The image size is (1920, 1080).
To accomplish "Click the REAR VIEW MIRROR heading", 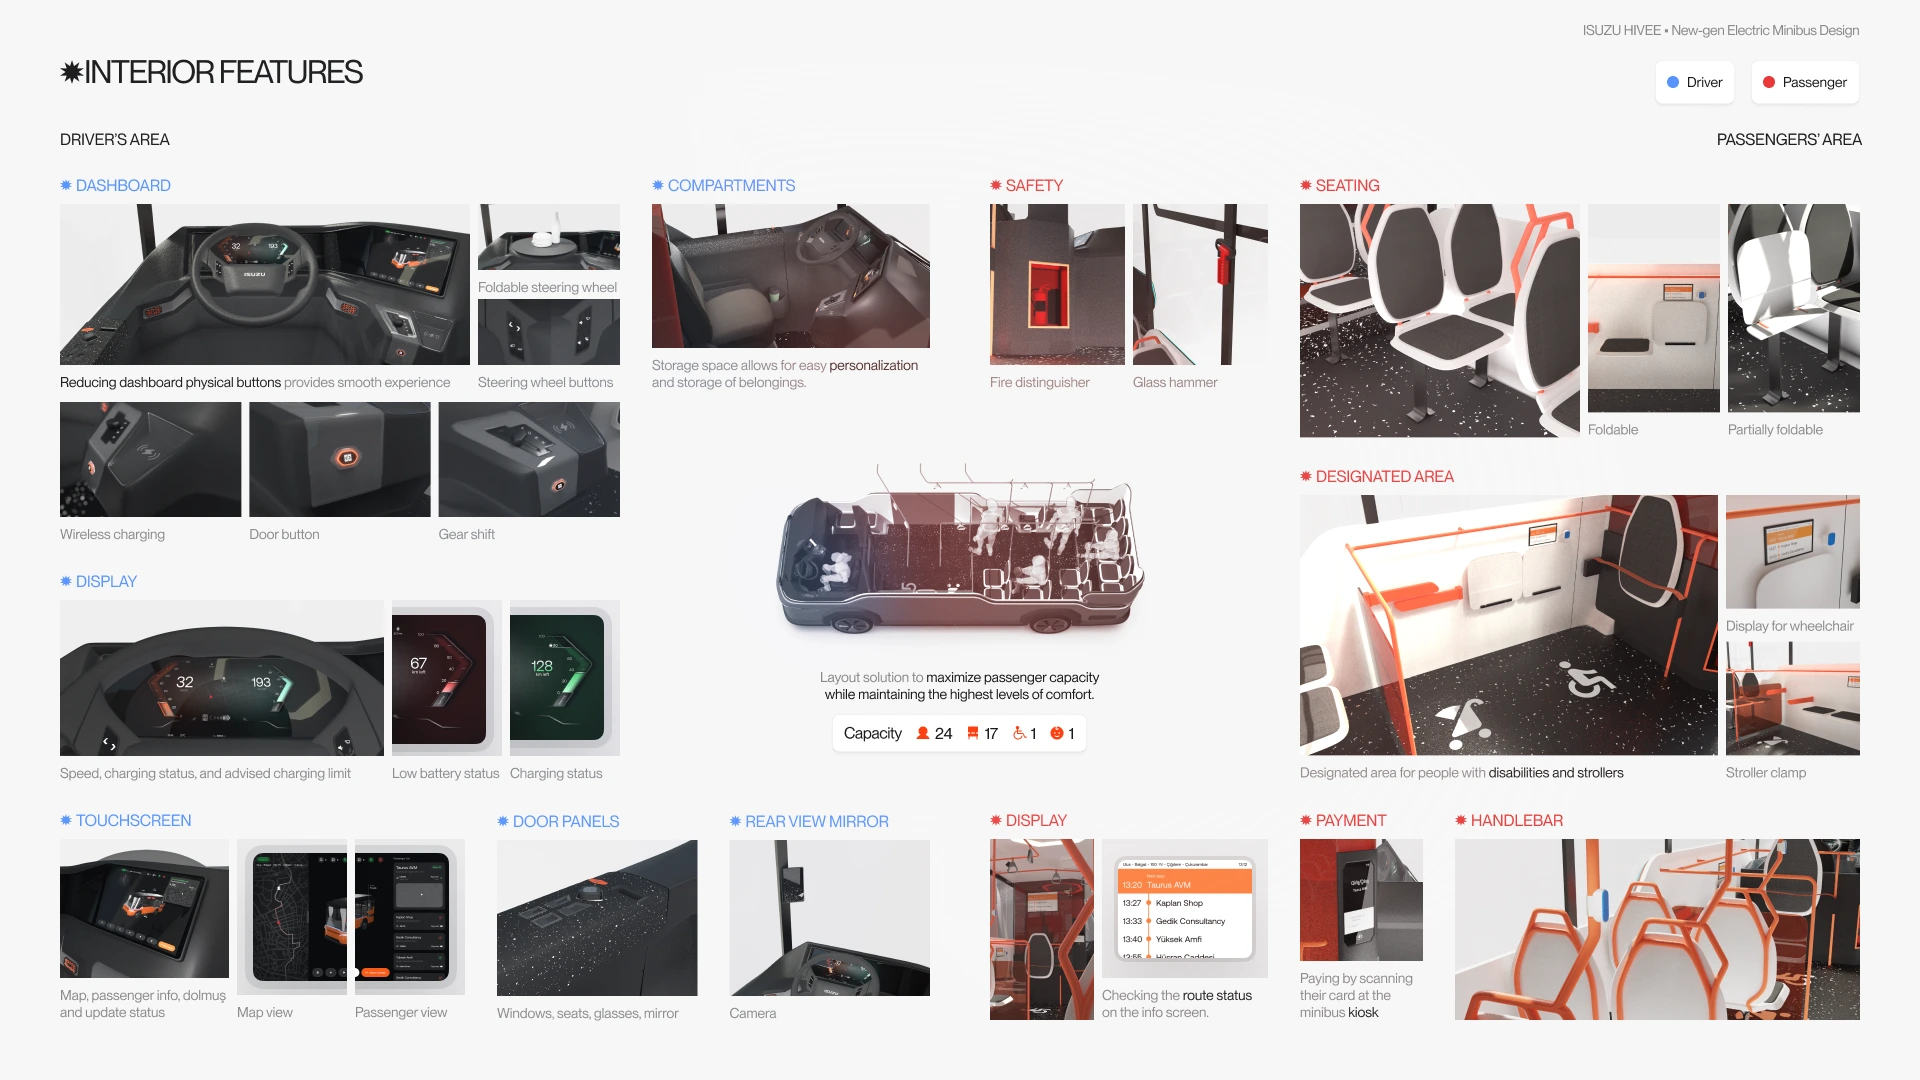I will (x=816, y=822).
